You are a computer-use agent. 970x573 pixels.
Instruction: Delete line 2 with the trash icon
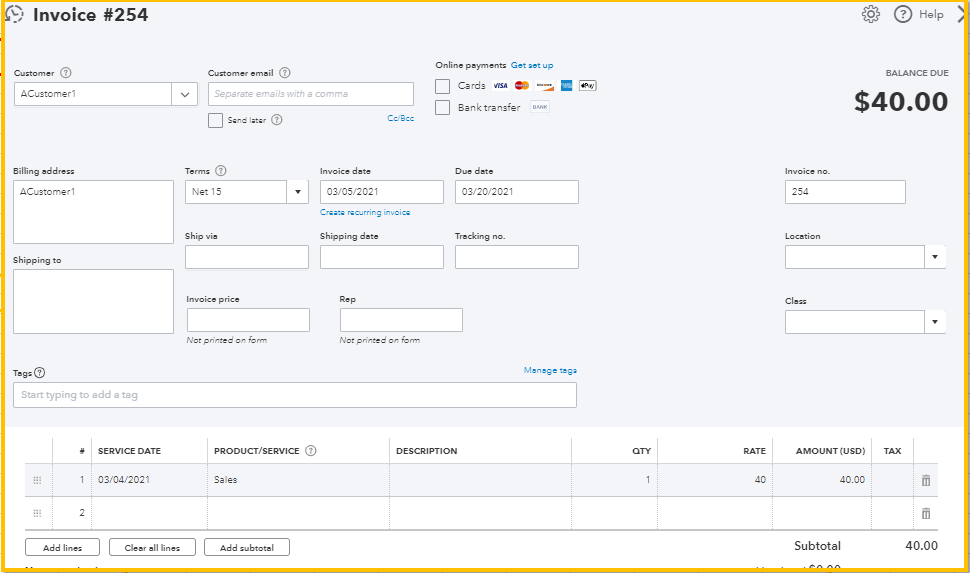tap(925, 513)
